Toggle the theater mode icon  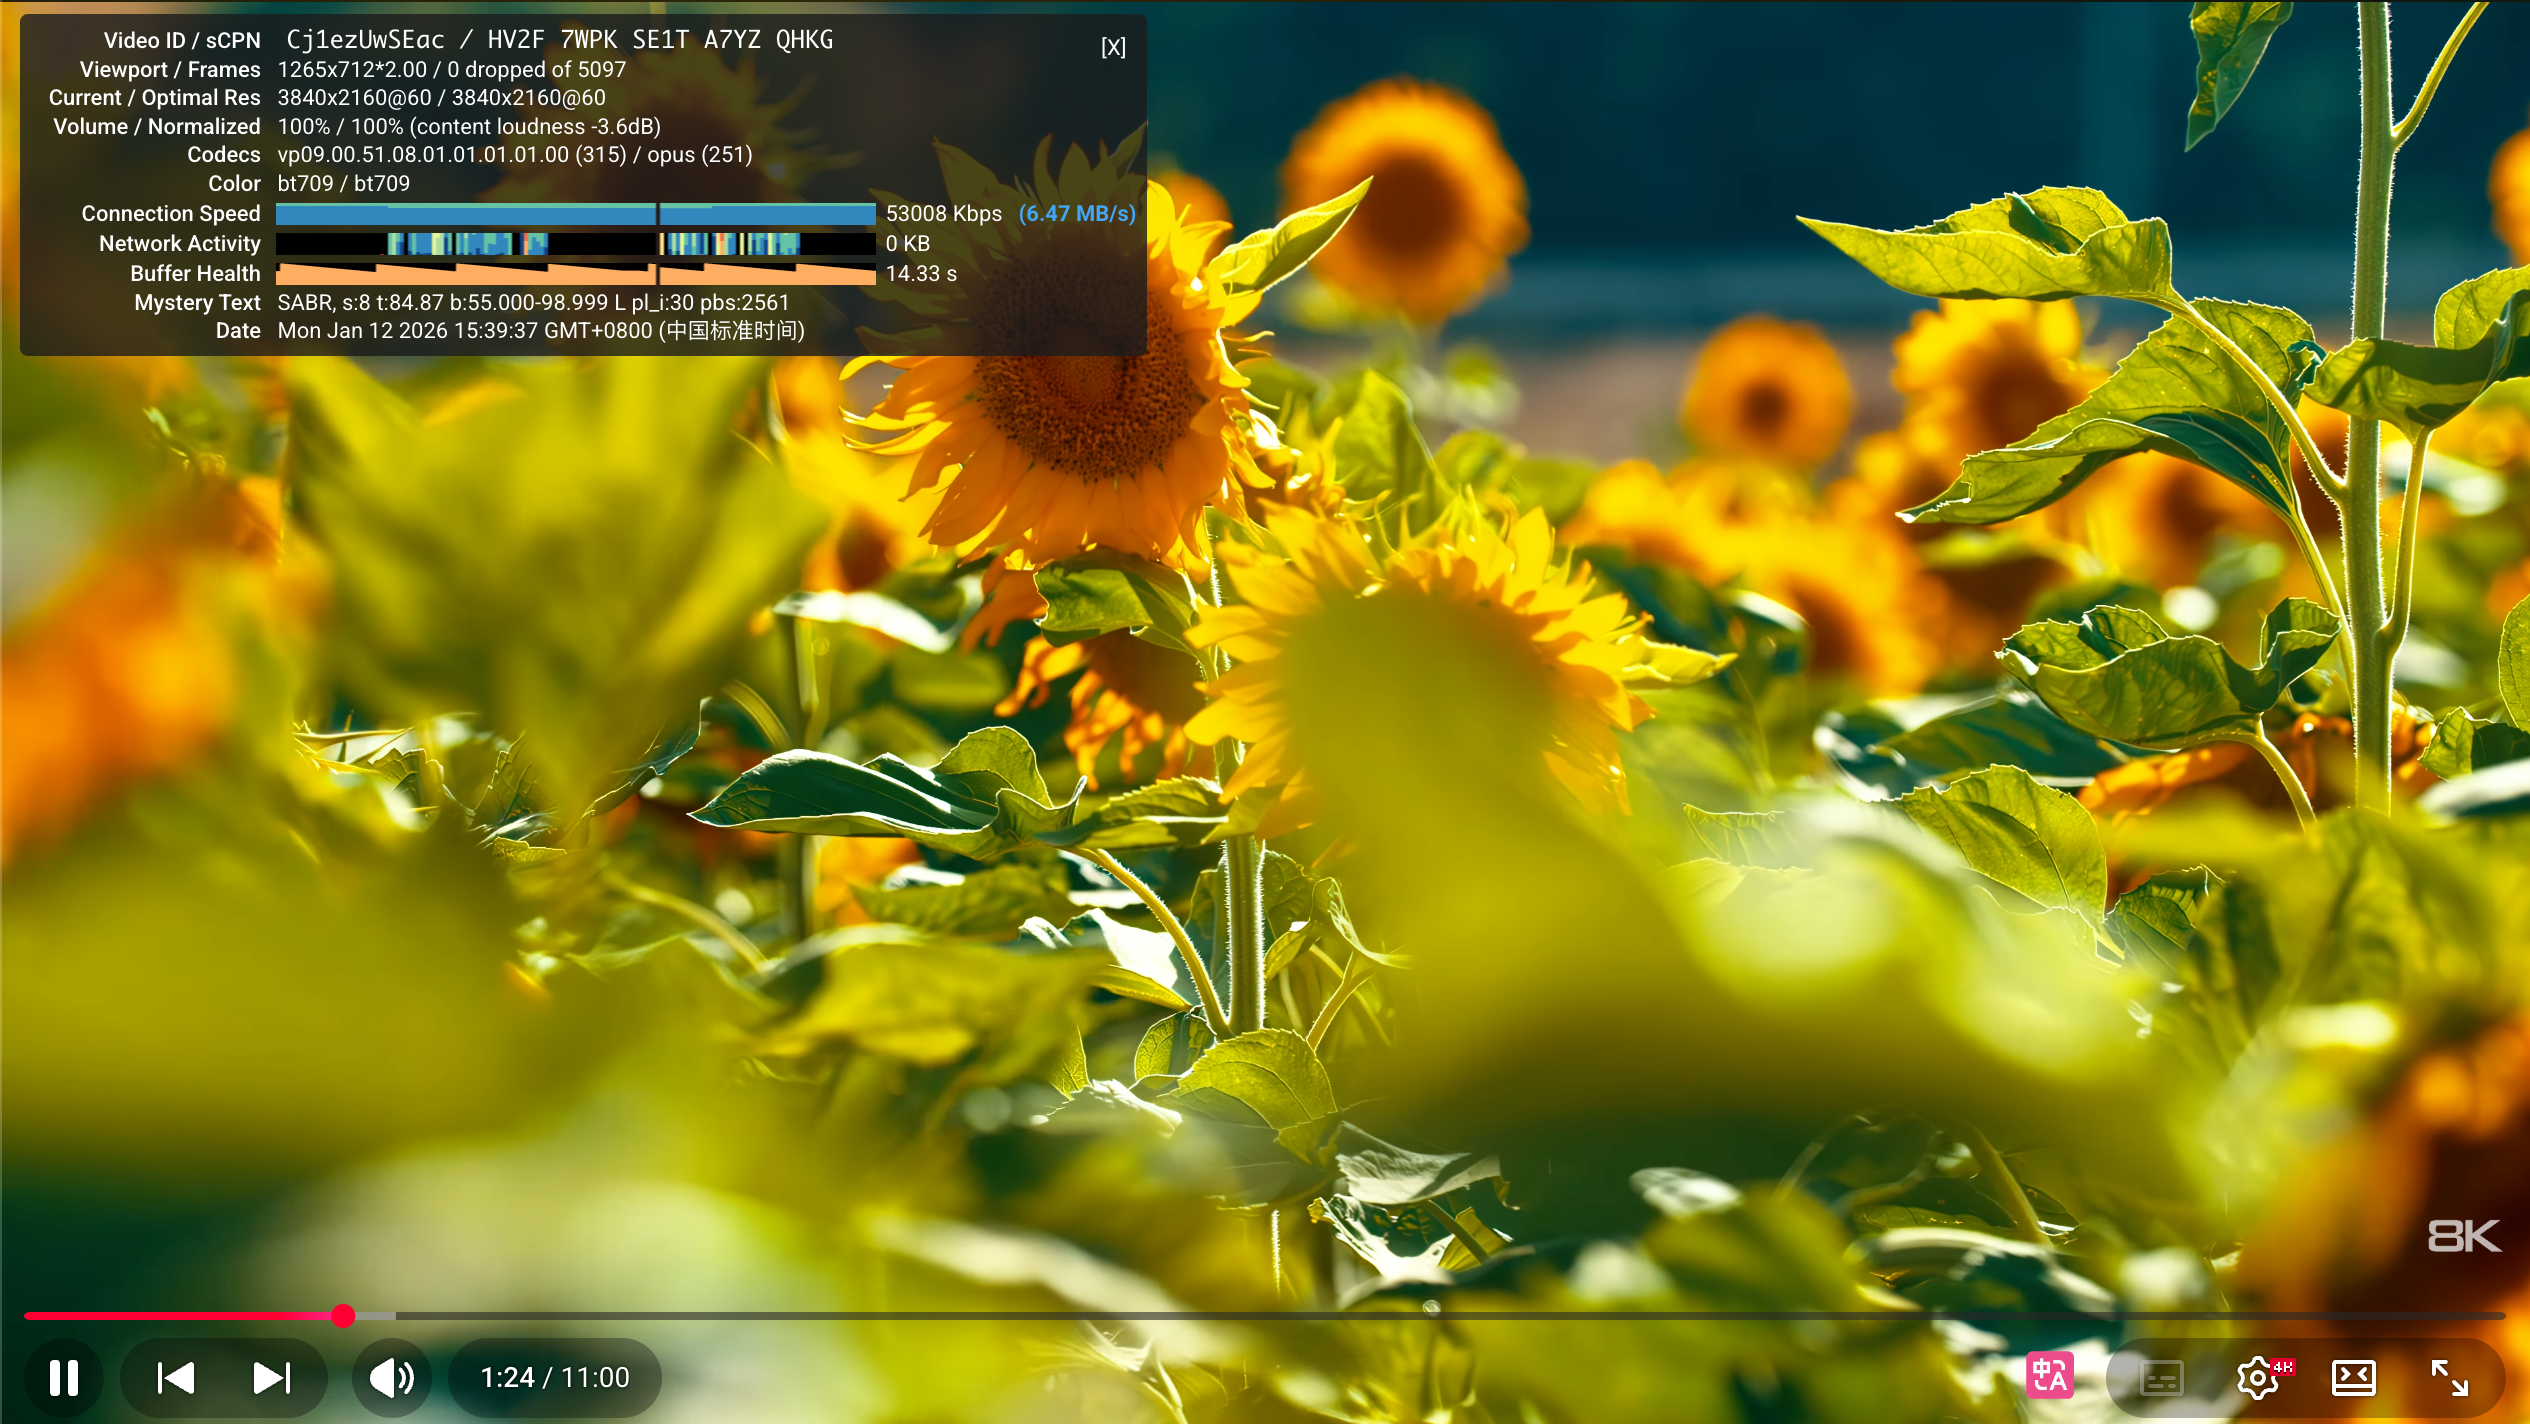[2353, 1377]
